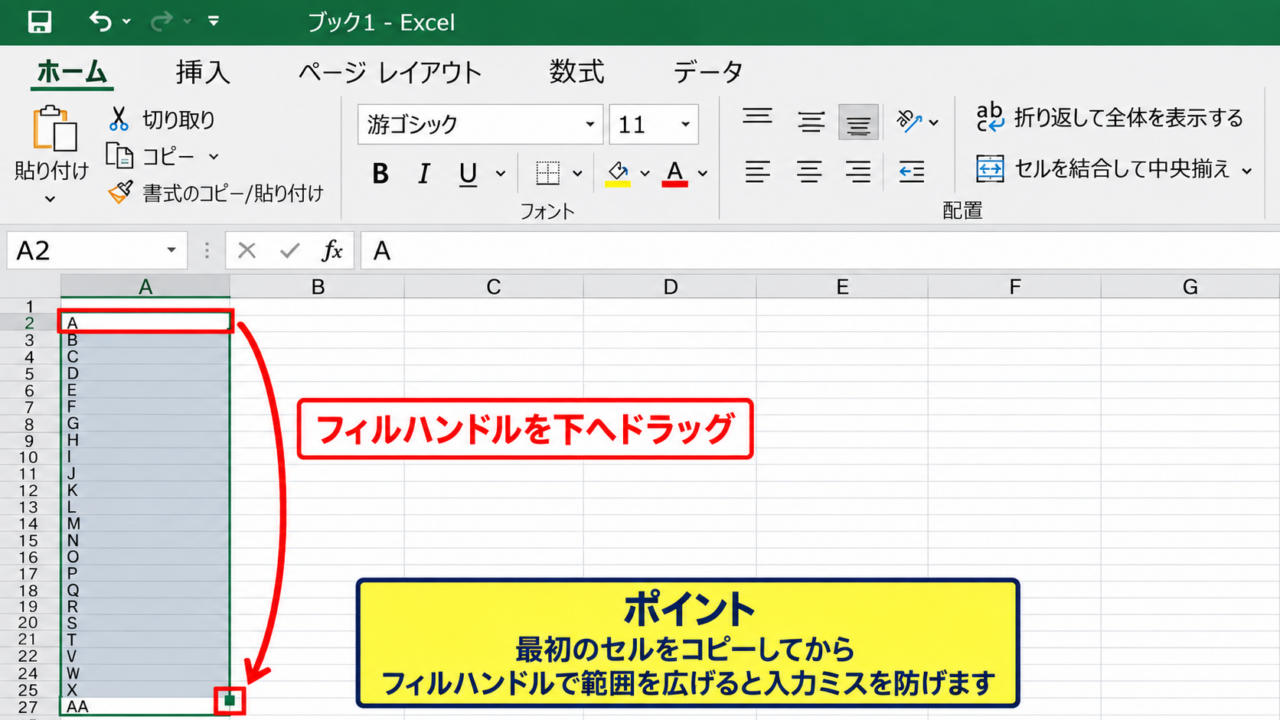Select row 14 header
This screenshot has height=720, width=1280.
click(30, 524)
